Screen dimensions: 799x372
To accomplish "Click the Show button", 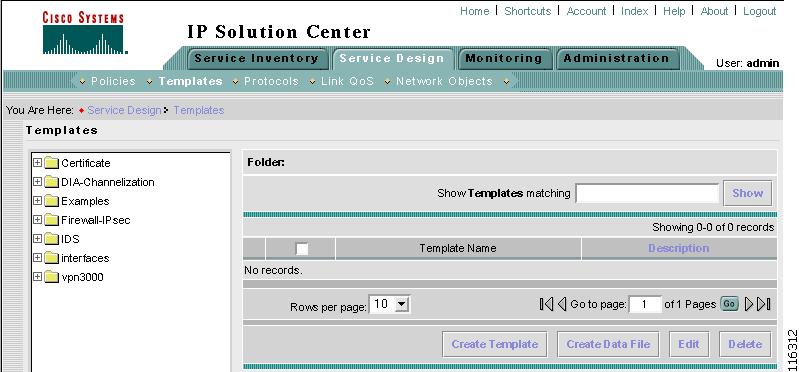I will click(748, 193).
